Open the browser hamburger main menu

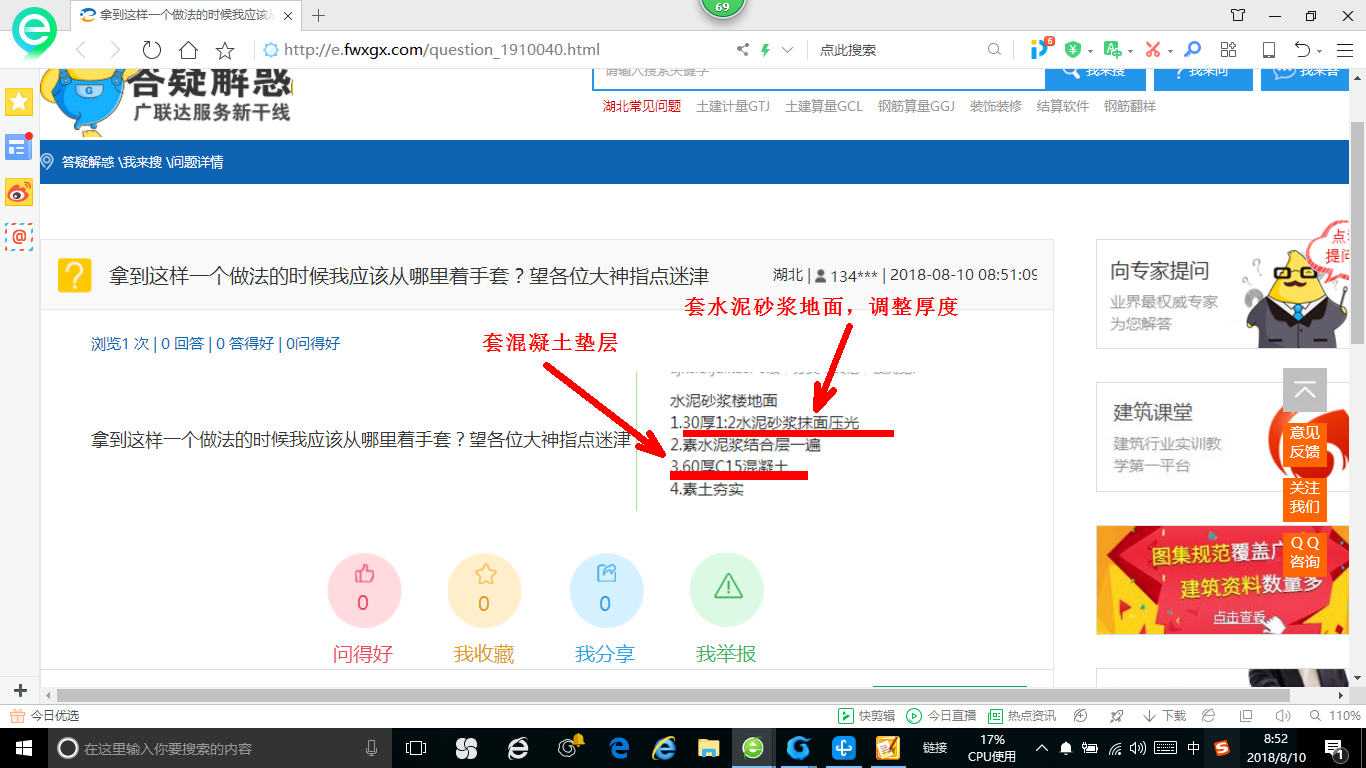click(x=1344, y=50)
